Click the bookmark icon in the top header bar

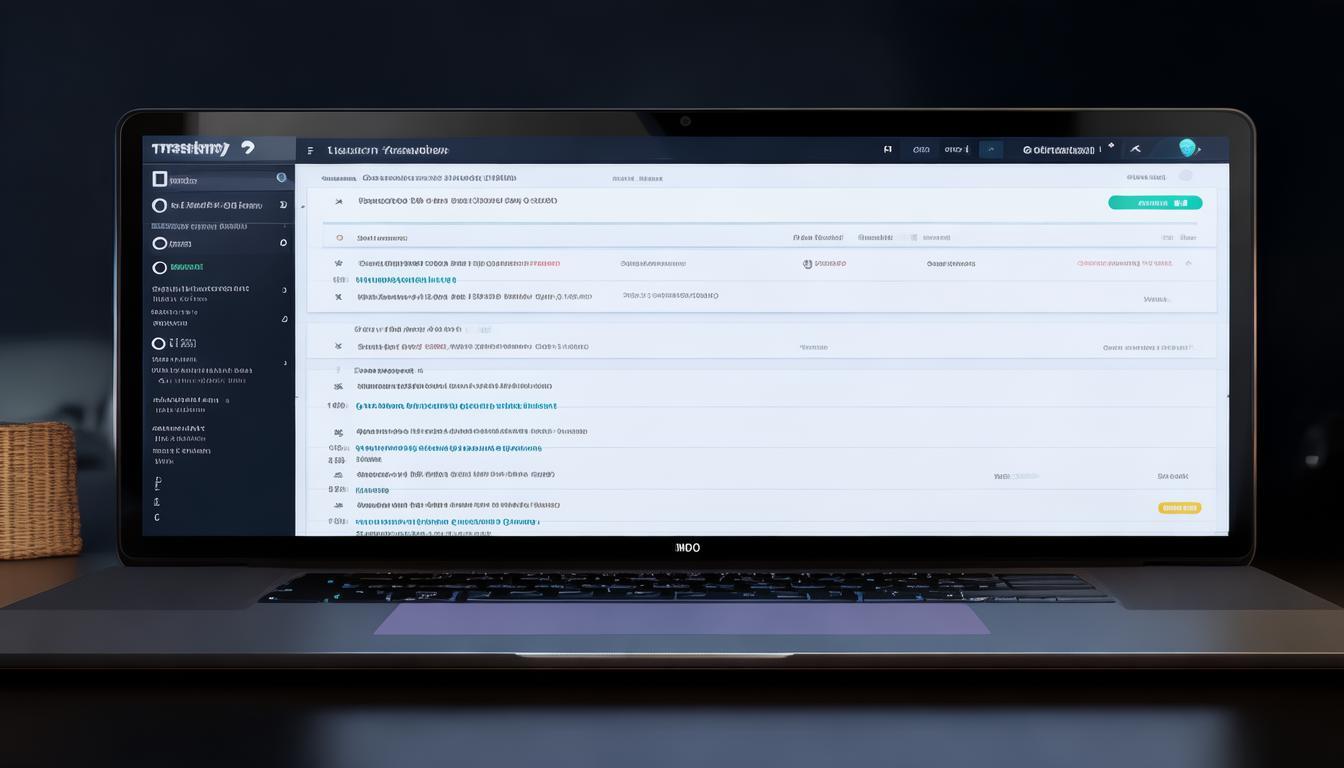tap(887, 150)
